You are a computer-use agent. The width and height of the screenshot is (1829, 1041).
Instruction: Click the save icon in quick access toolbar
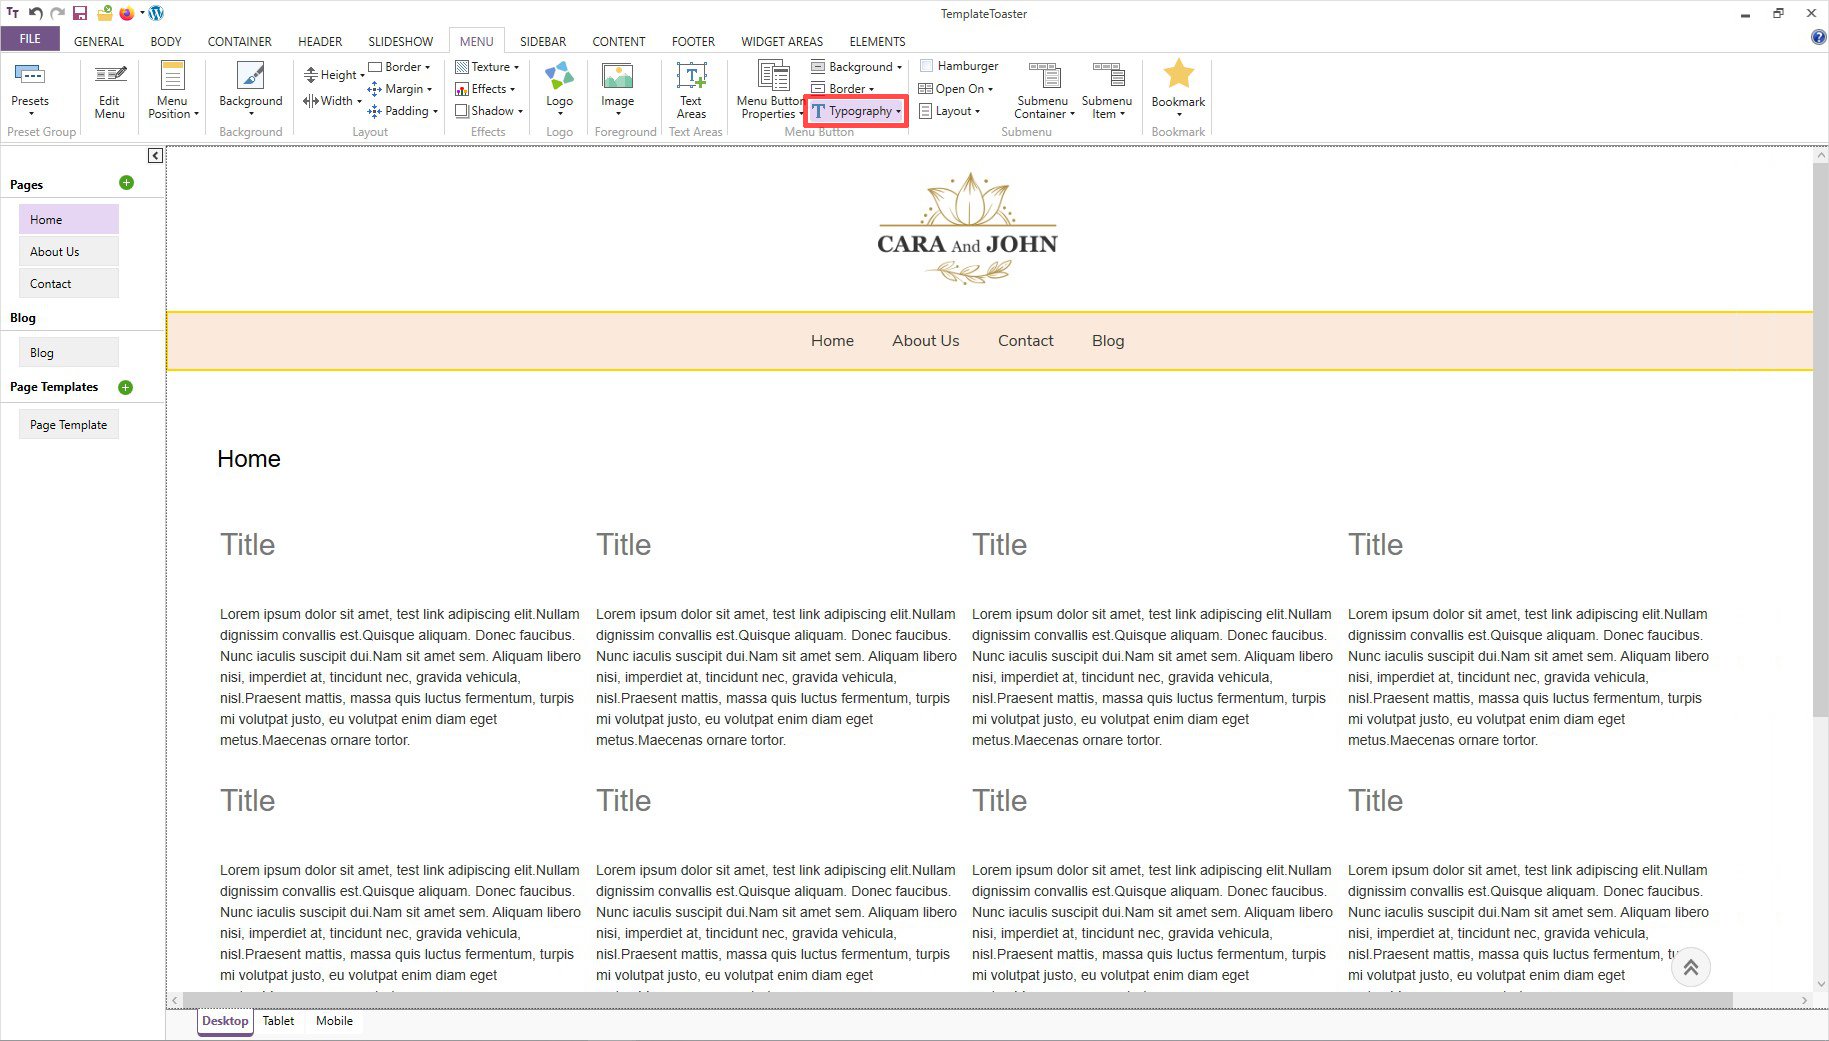click(80, 13)
